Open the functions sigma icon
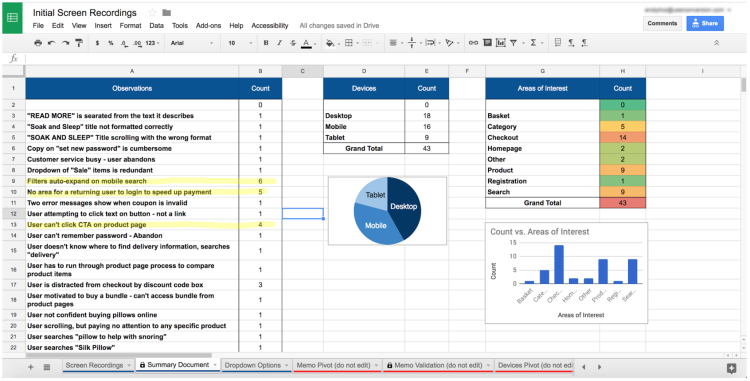This screenshot has height=381, width=750. 533,43
